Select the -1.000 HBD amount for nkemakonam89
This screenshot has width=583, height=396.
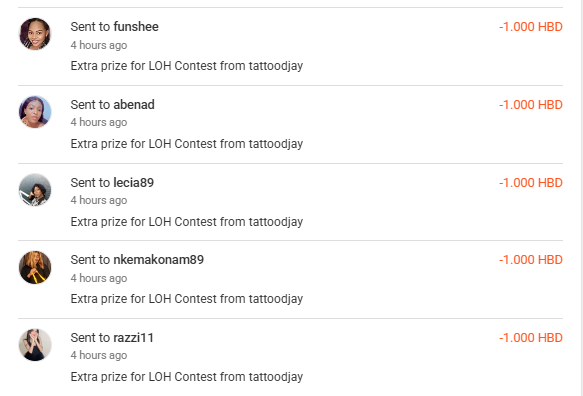[x=531, y=260]
